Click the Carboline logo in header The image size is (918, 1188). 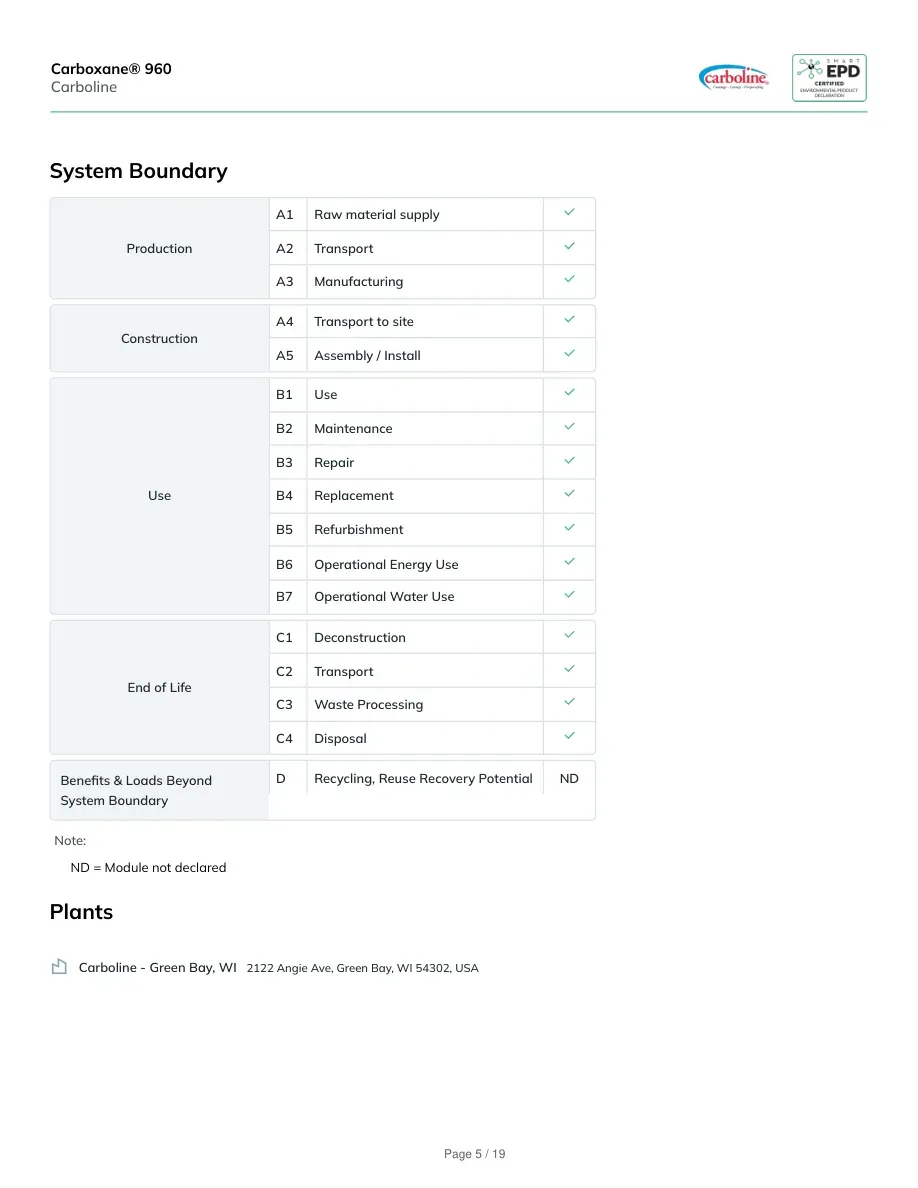point(733,77)
